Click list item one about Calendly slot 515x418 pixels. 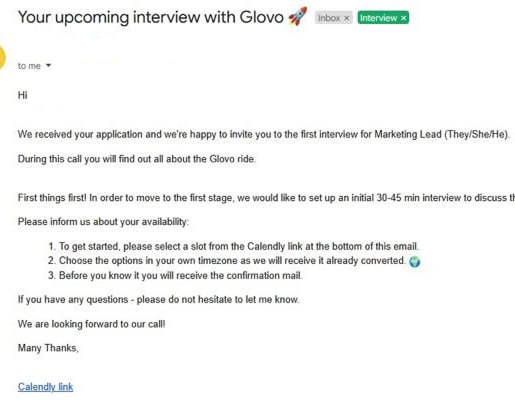pyautogui.click(x=233, y=246)
